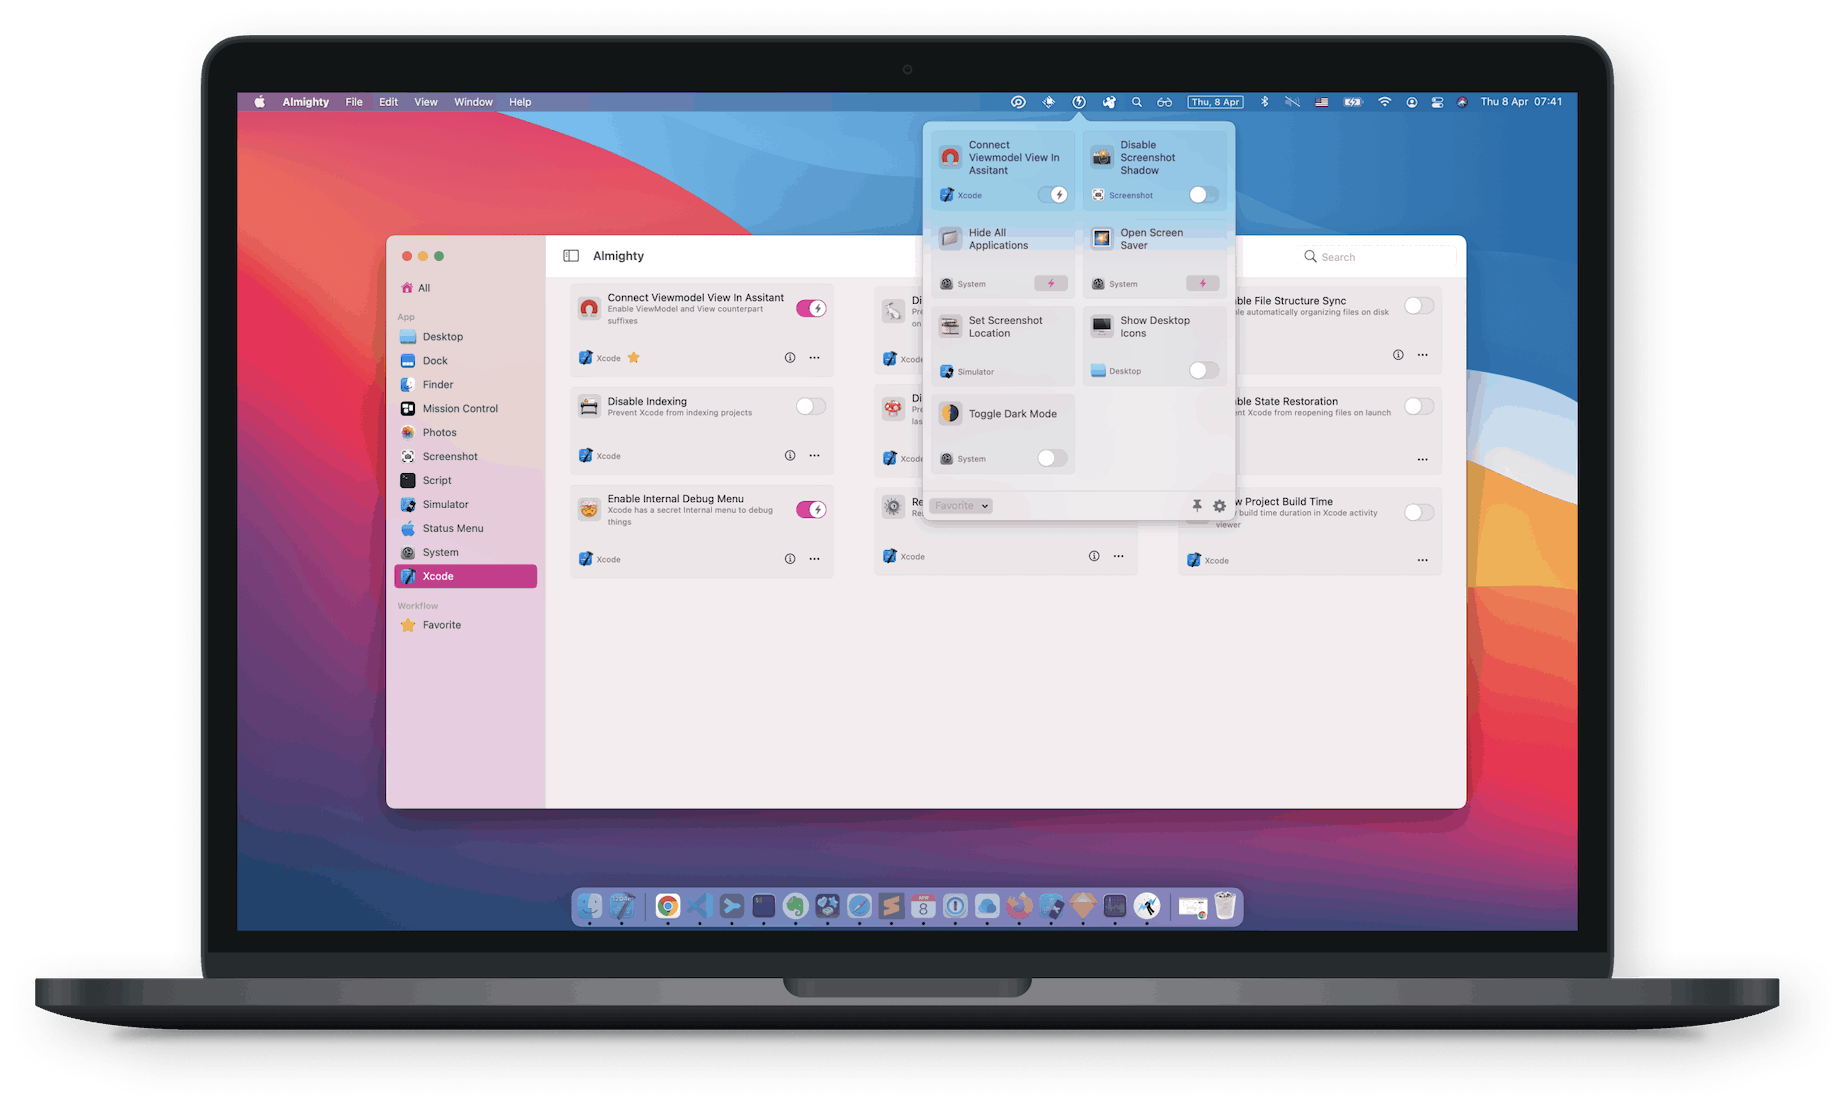Open the Almighty app menu
The image size is (1847, 1104).
306,102
